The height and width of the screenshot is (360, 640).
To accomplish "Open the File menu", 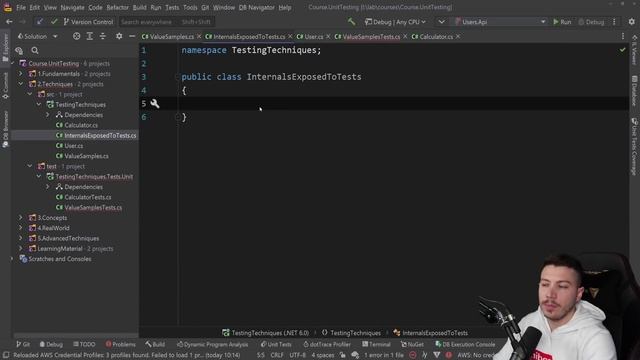I will [21, 7].
